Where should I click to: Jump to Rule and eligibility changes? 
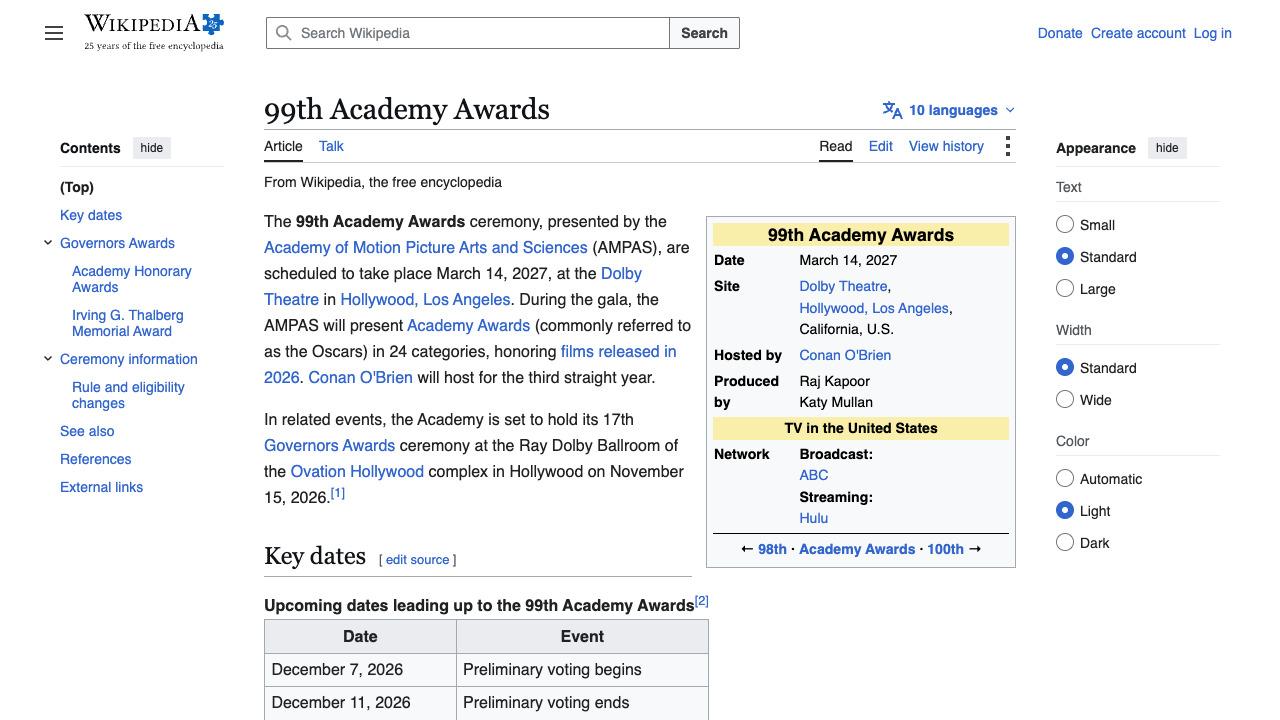tap(128, 395)
